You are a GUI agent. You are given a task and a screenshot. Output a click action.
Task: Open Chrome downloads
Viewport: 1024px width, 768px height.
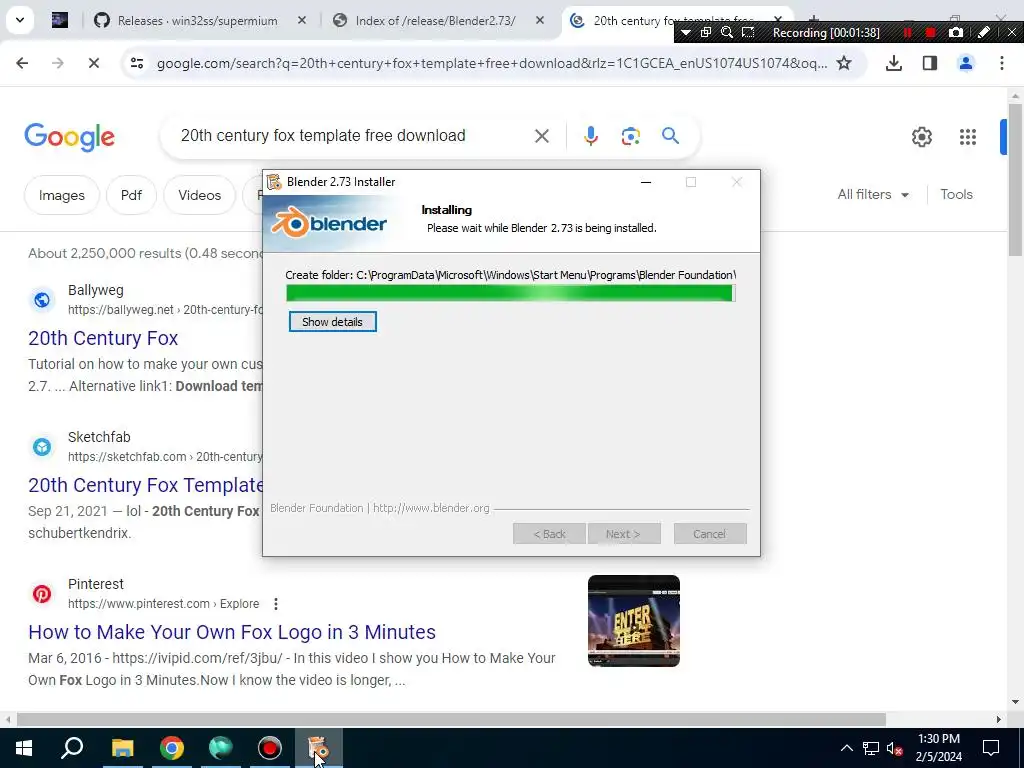pos(894,63)
